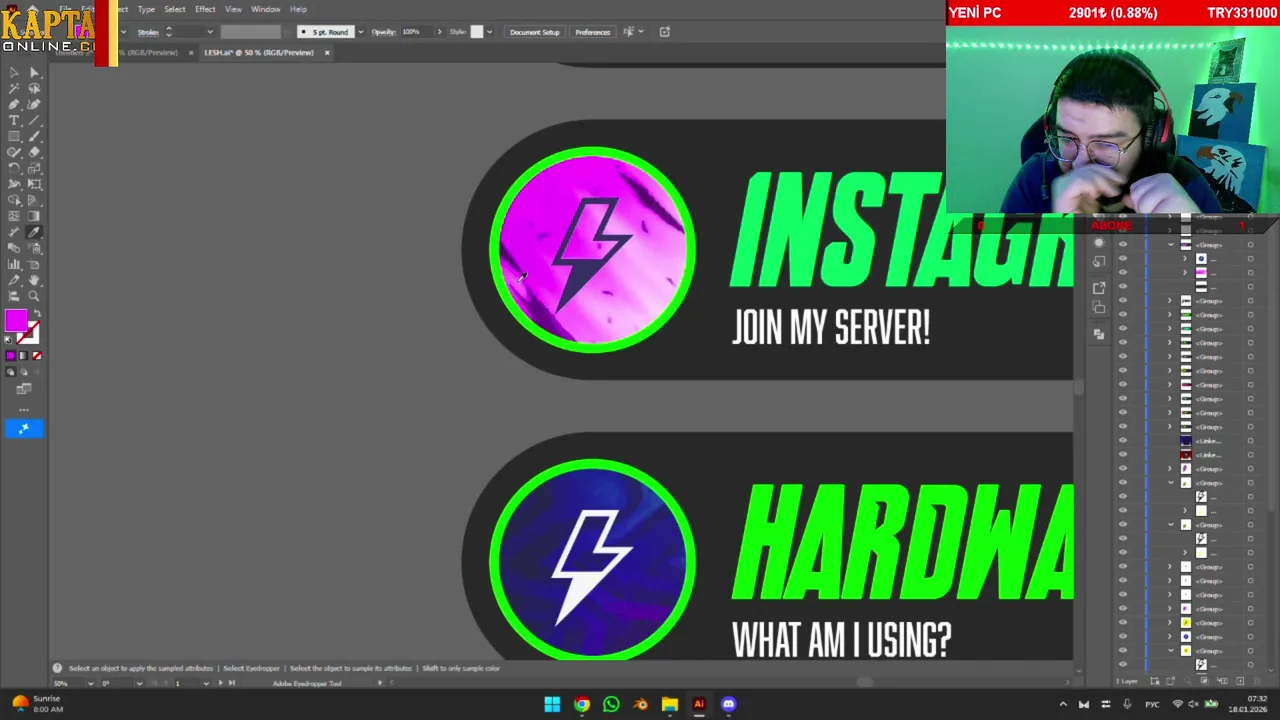Click Document Setup button
This screenshot has height=720, width=1280.
point(535,32)
